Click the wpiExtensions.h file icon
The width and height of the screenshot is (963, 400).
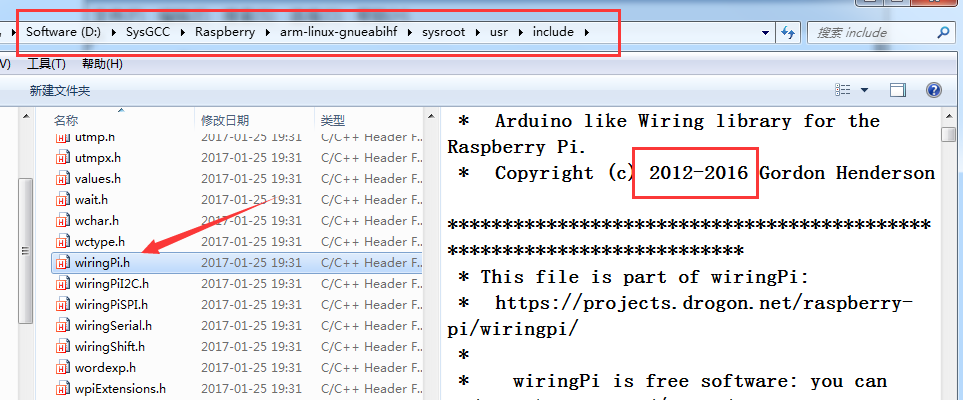click(62, 389)
